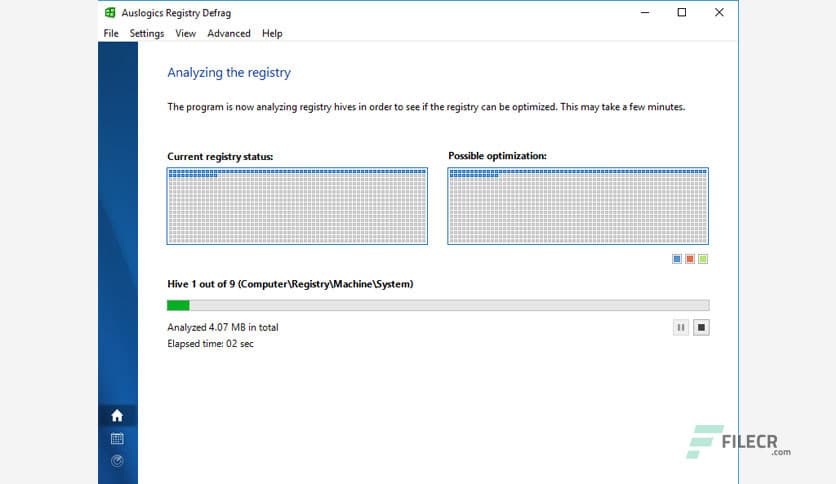
Task: Minimize the Registry Defrag window
Action: [x=645, y=12]
